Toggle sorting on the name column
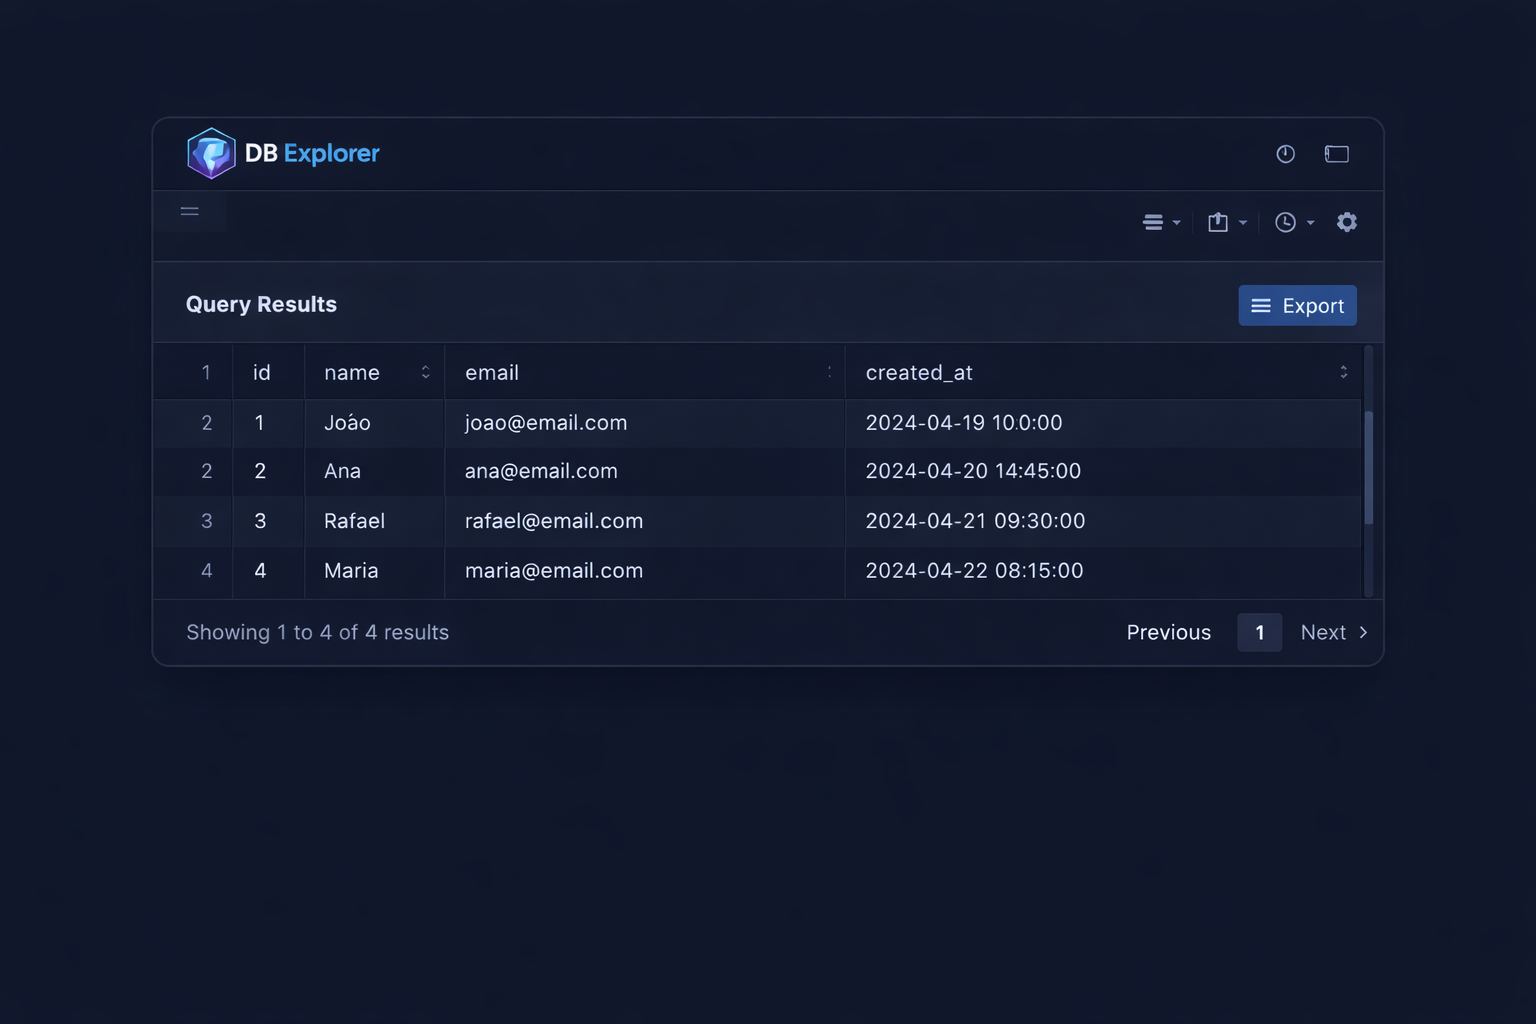Image resolution: width=1536 pixels, height=1024 pixels. (x=426, y=371)
